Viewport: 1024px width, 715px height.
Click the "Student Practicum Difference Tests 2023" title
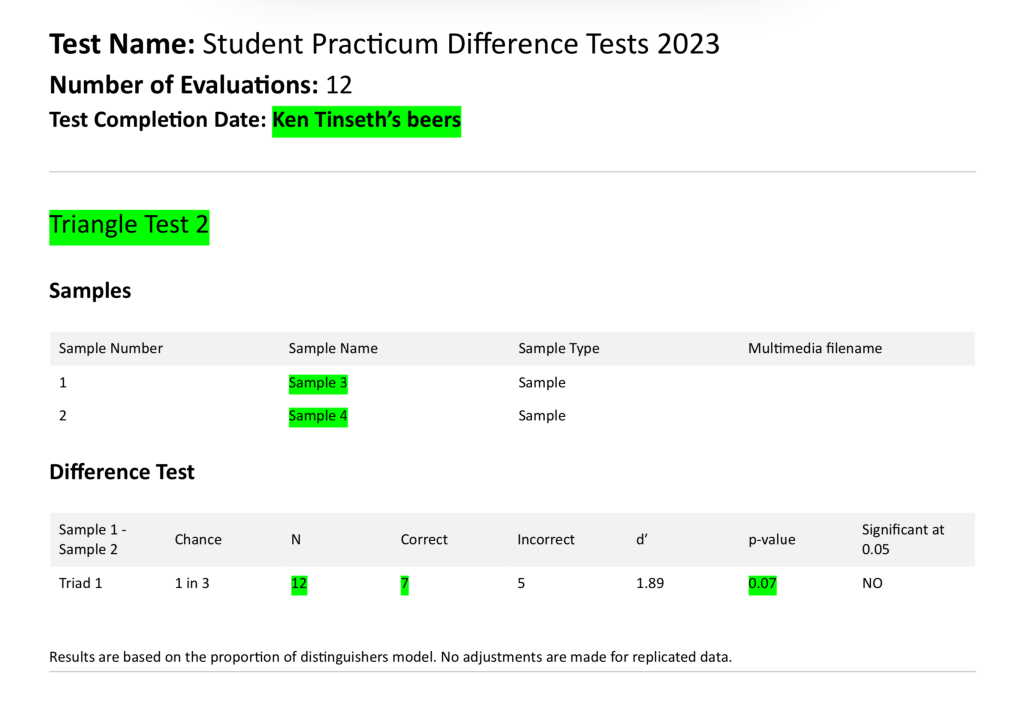point(461,44)
